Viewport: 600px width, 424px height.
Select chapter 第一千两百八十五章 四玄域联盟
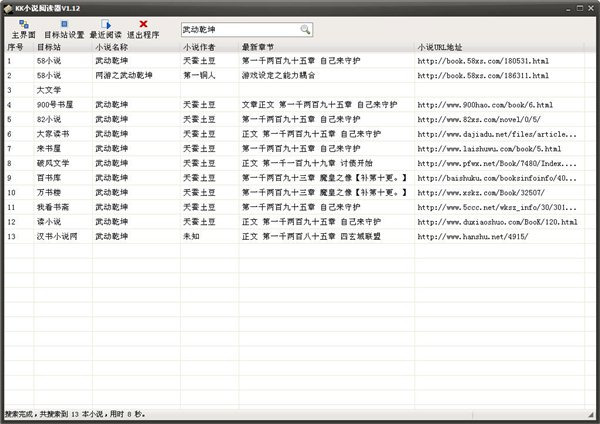click(x=321, y=236)
